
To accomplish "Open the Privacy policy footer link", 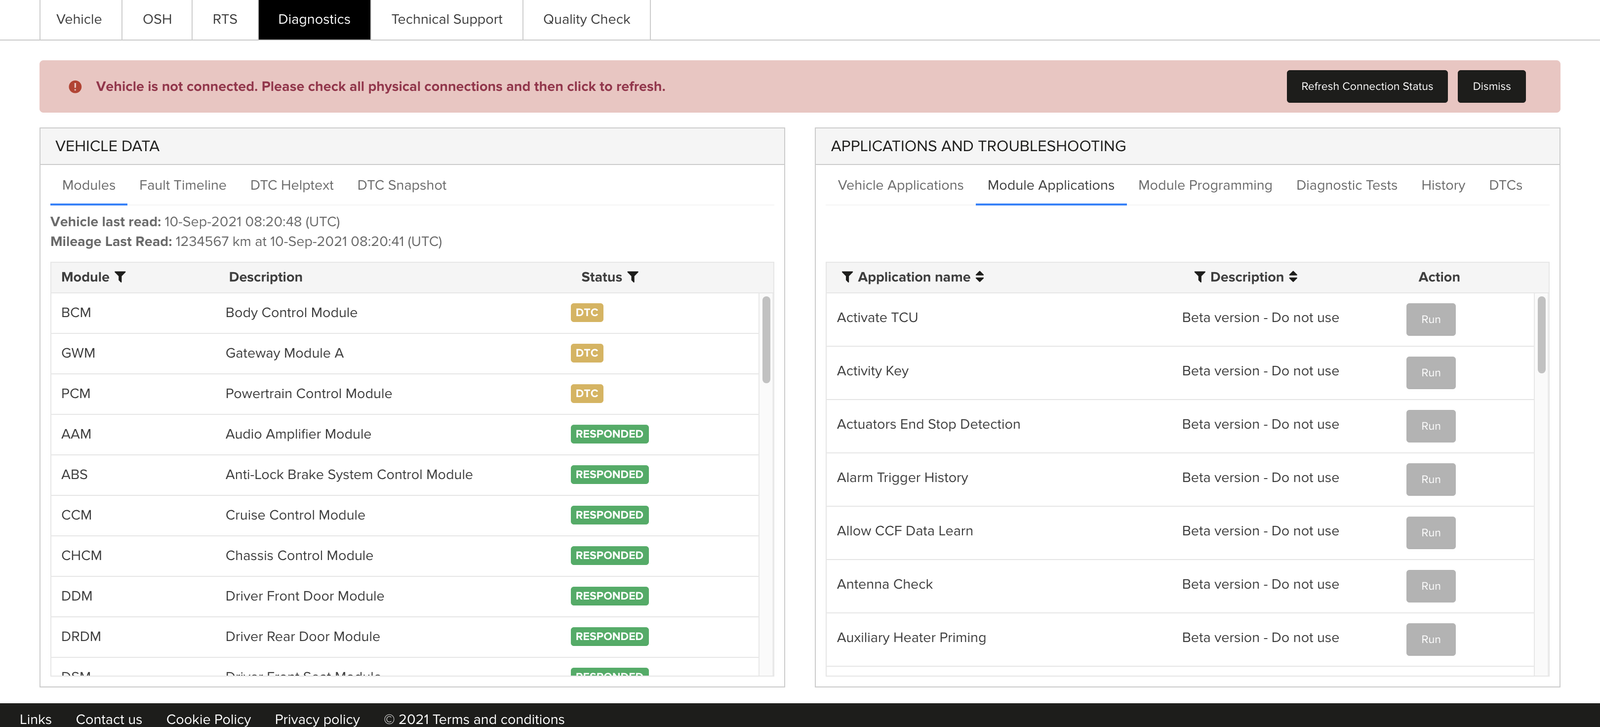I will (x=317, y=719).
